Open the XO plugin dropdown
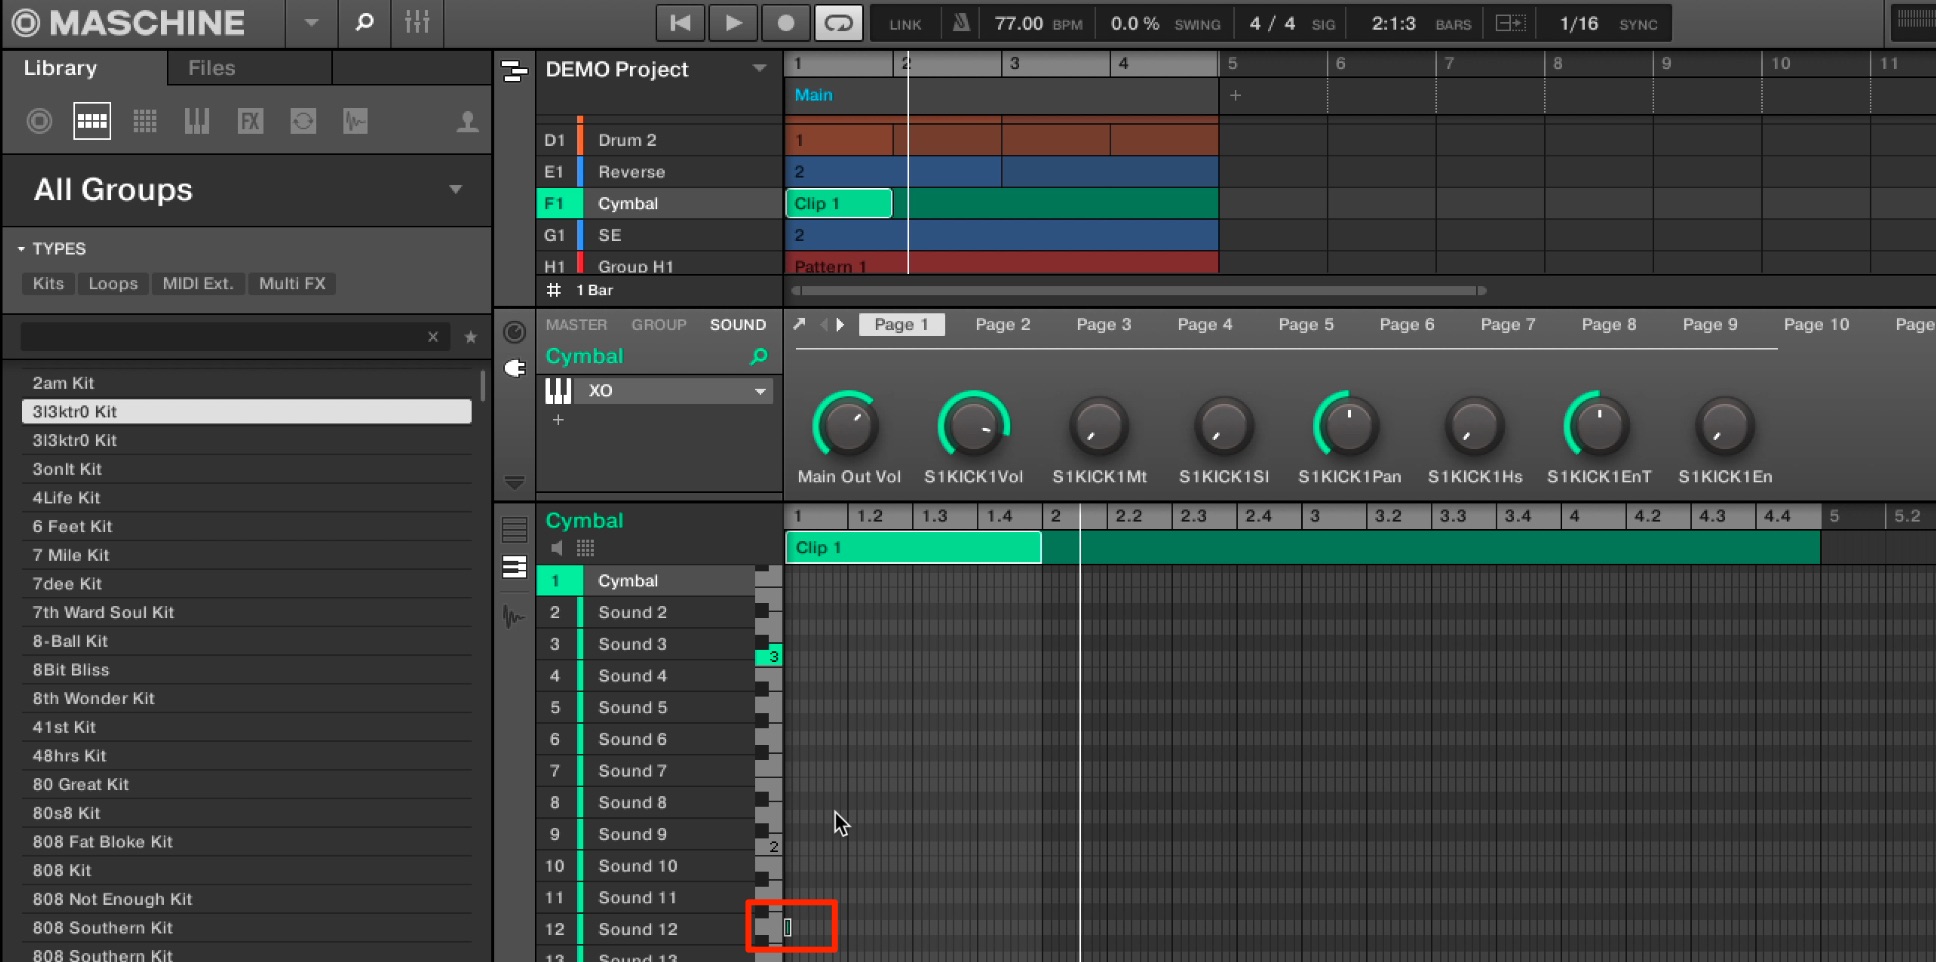 [760, 391]
